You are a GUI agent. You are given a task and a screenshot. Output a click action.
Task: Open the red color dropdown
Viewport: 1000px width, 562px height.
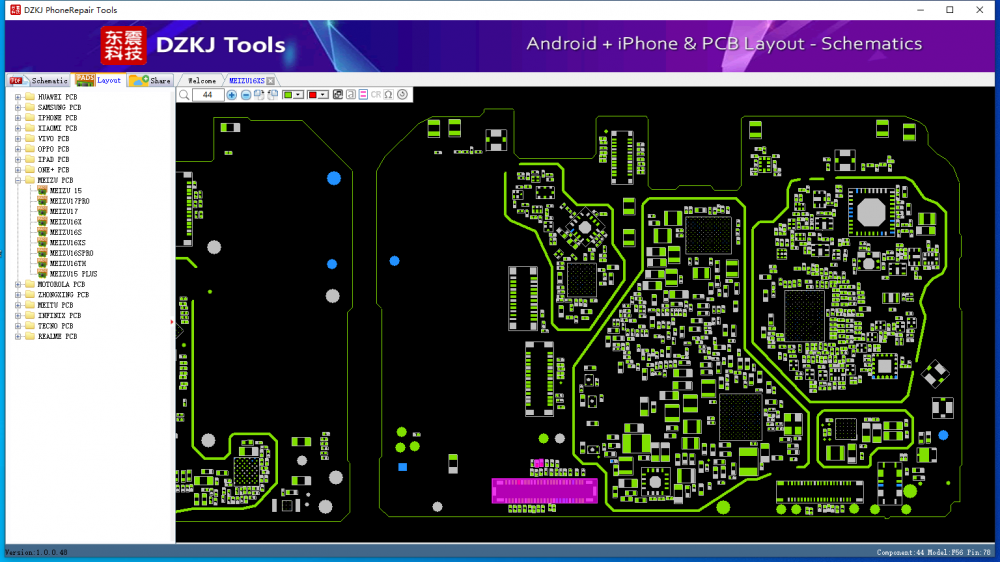(x=323, y=95)
